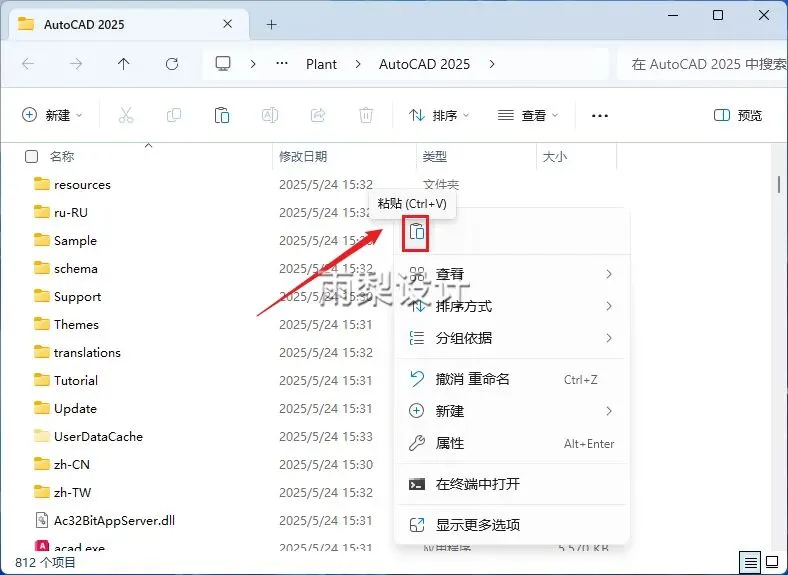Switch to details view icon in status bar
The width and height of the screenshot is (788, 575).
pos(751,562)
